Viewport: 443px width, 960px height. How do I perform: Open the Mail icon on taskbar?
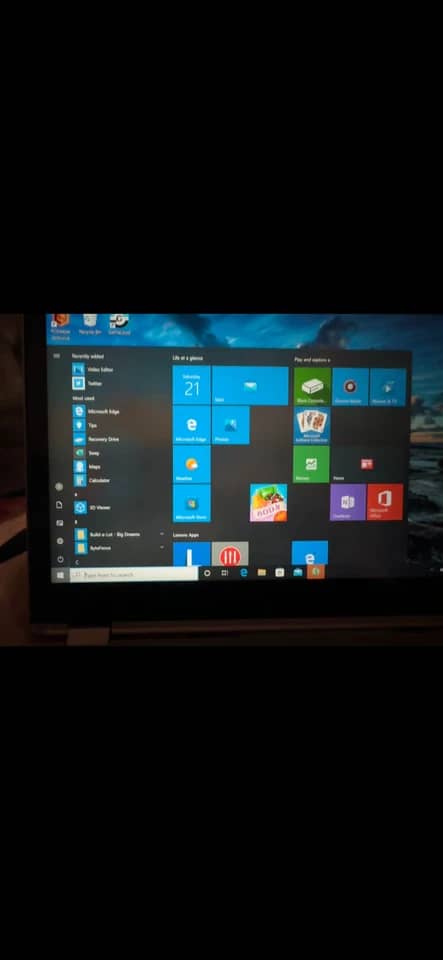[x=298, y=572]
